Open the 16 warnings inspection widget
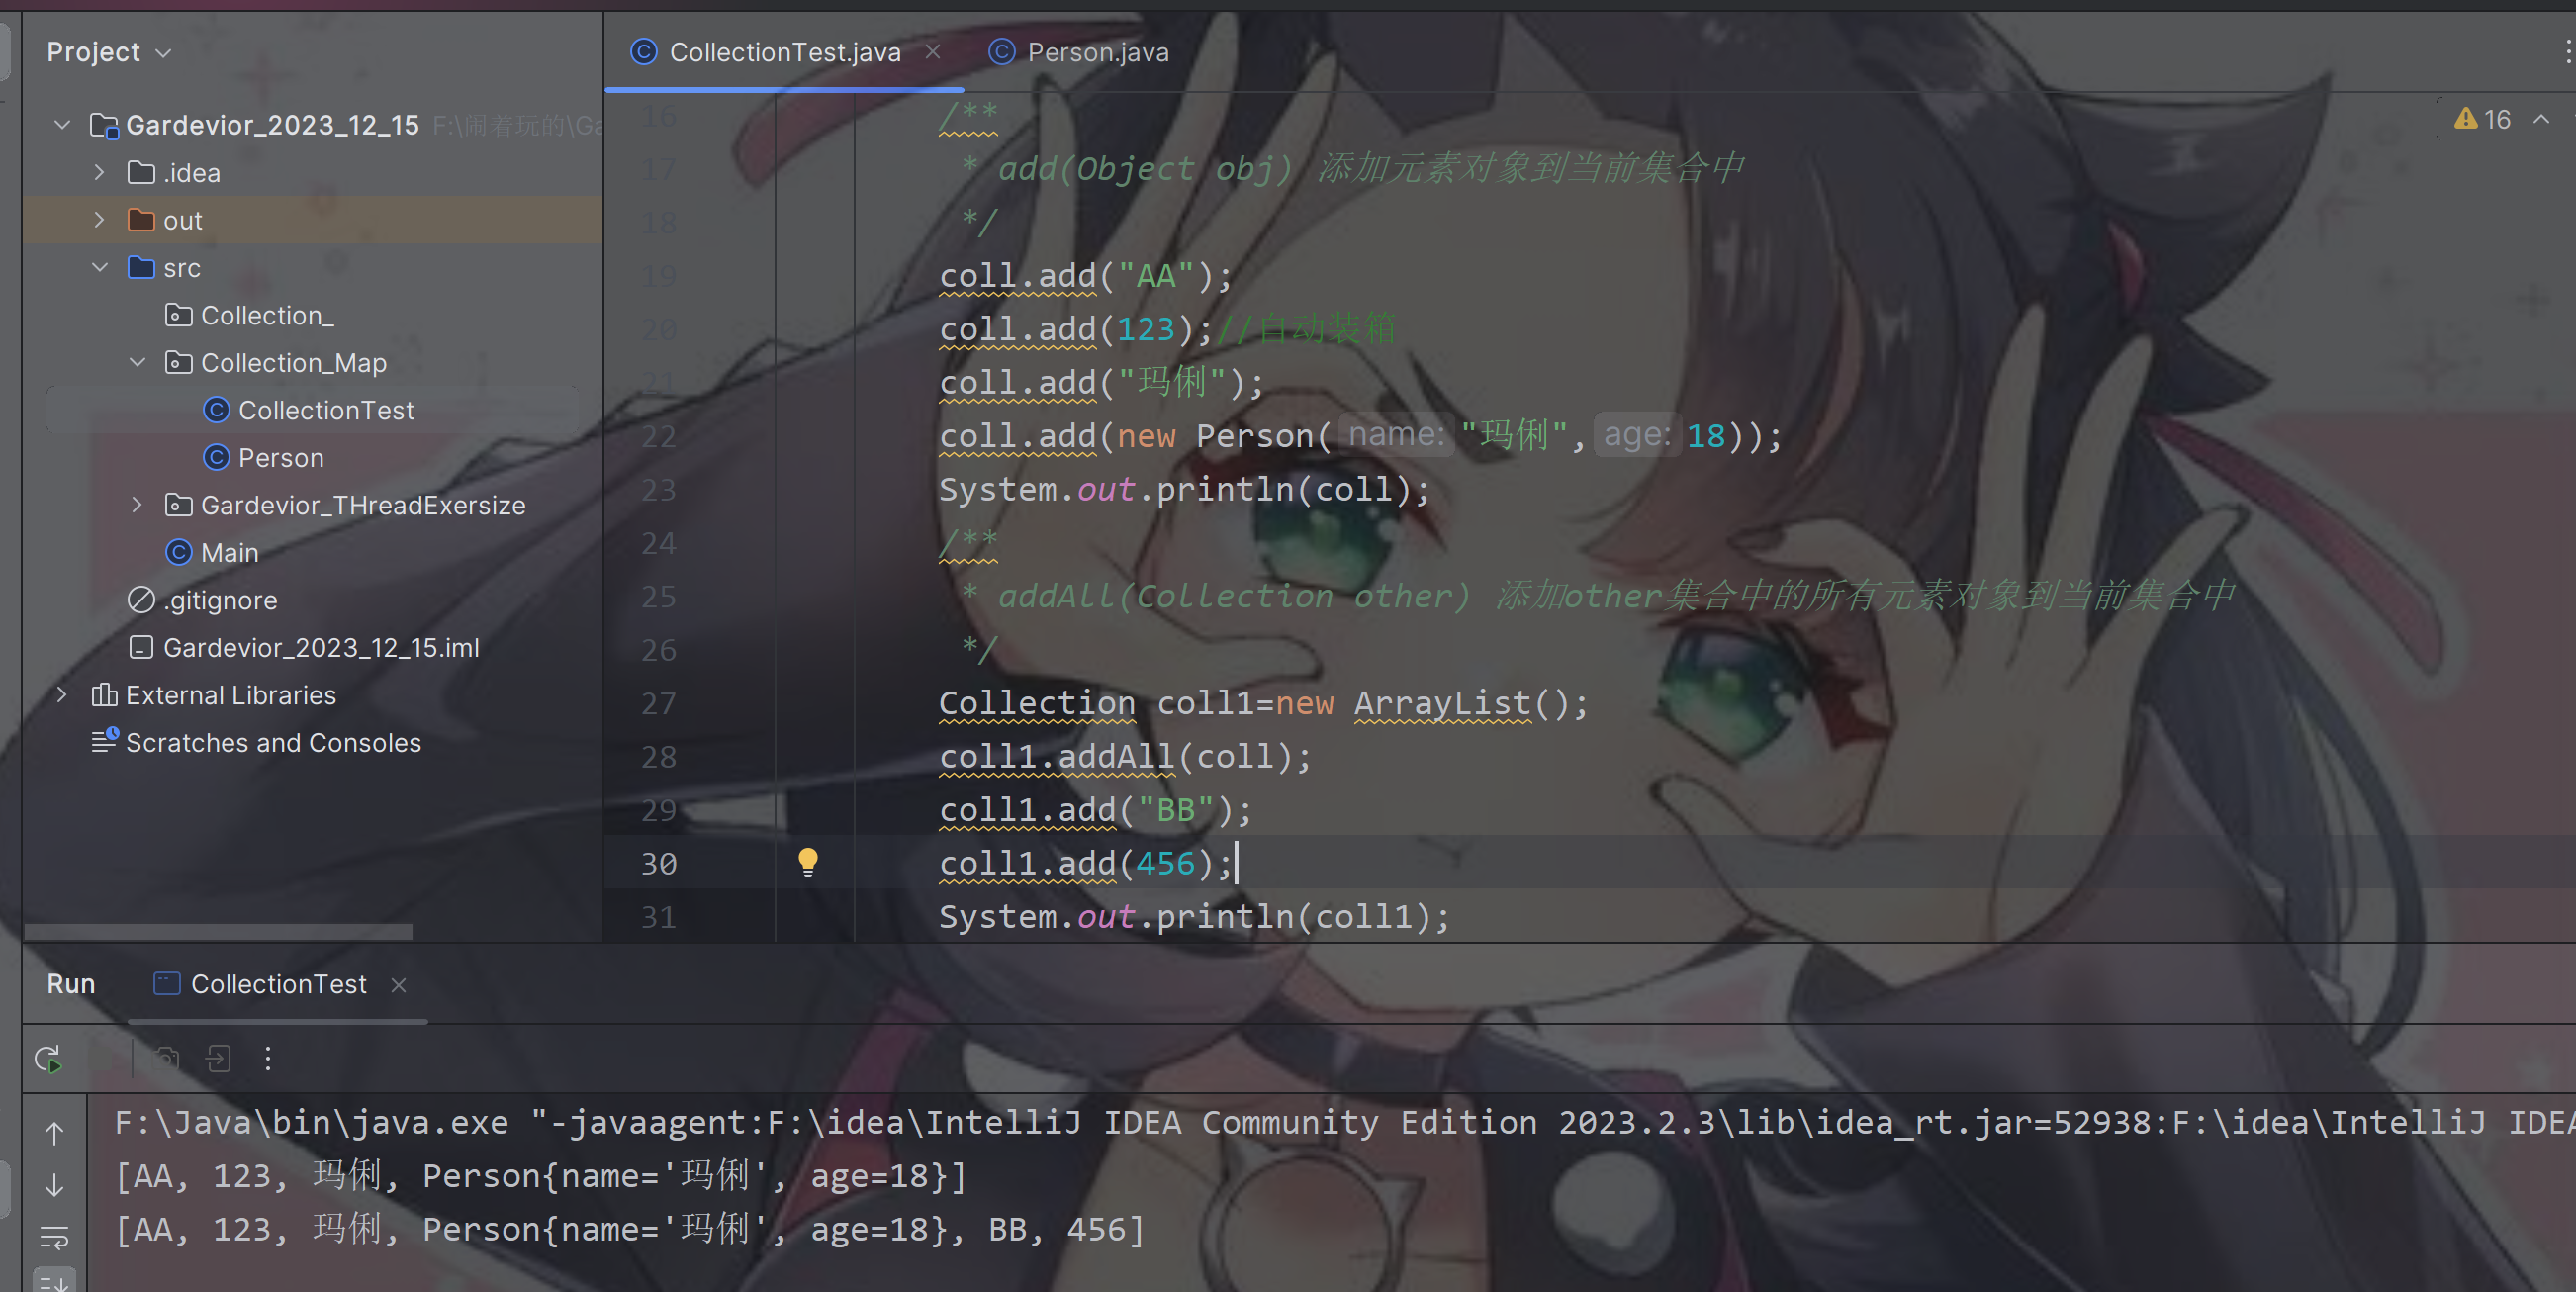Screen dimensions: 2576x1292 pyautogui.click(x=2482, y=120)
